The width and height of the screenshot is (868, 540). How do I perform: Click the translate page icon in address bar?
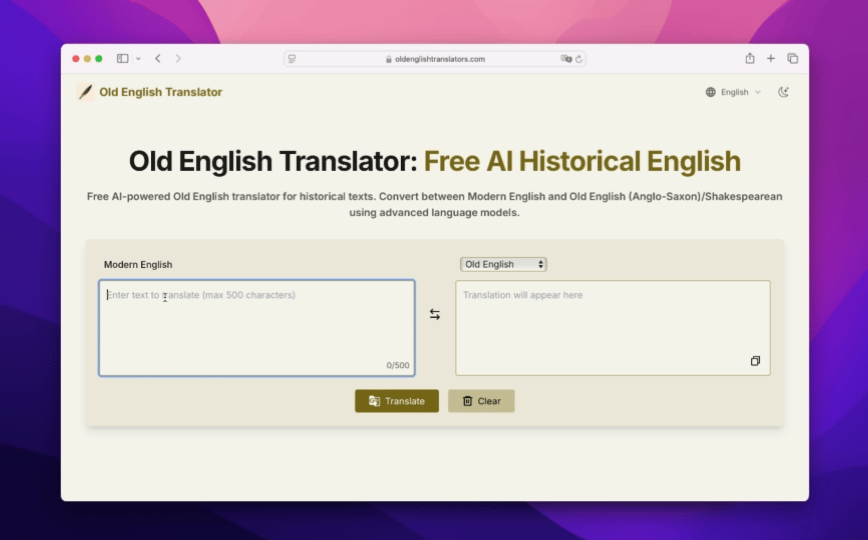click(x=566, y=59)
